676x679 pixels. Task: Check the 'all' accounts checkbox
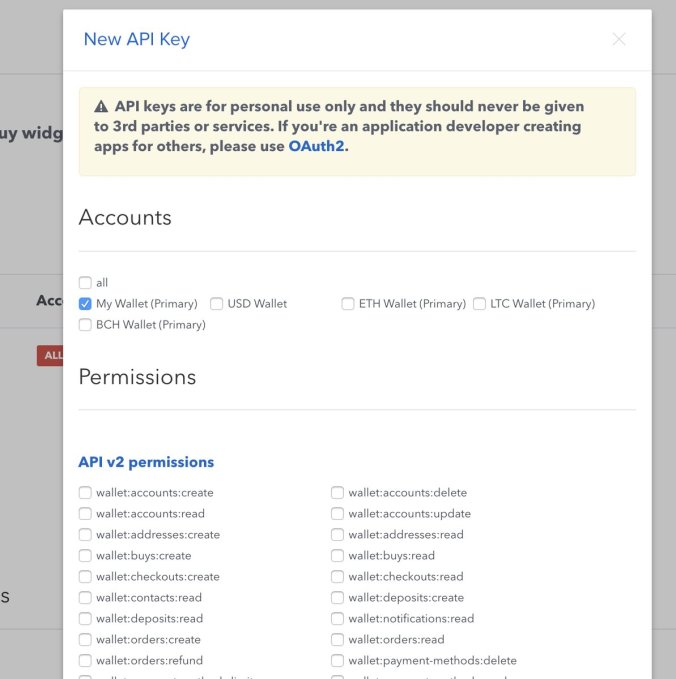(85, 283)
